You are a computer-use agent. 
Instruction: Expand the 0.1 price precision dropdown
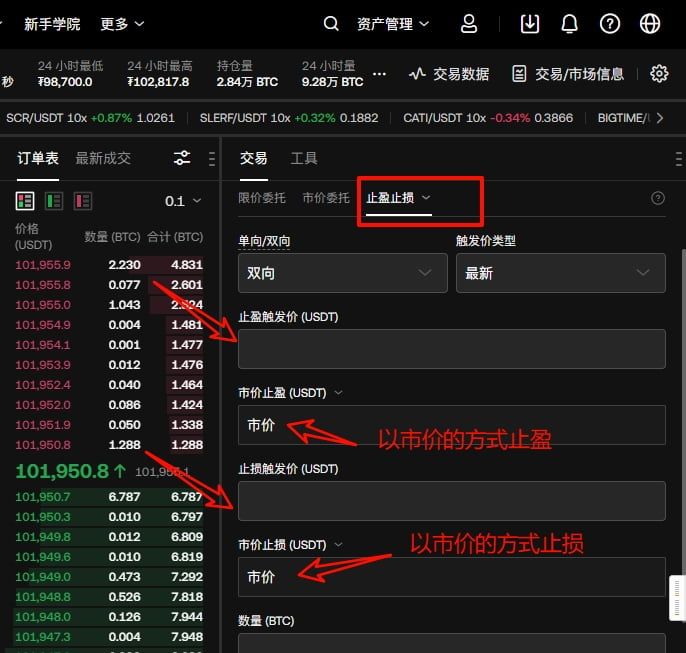point(182,201)
